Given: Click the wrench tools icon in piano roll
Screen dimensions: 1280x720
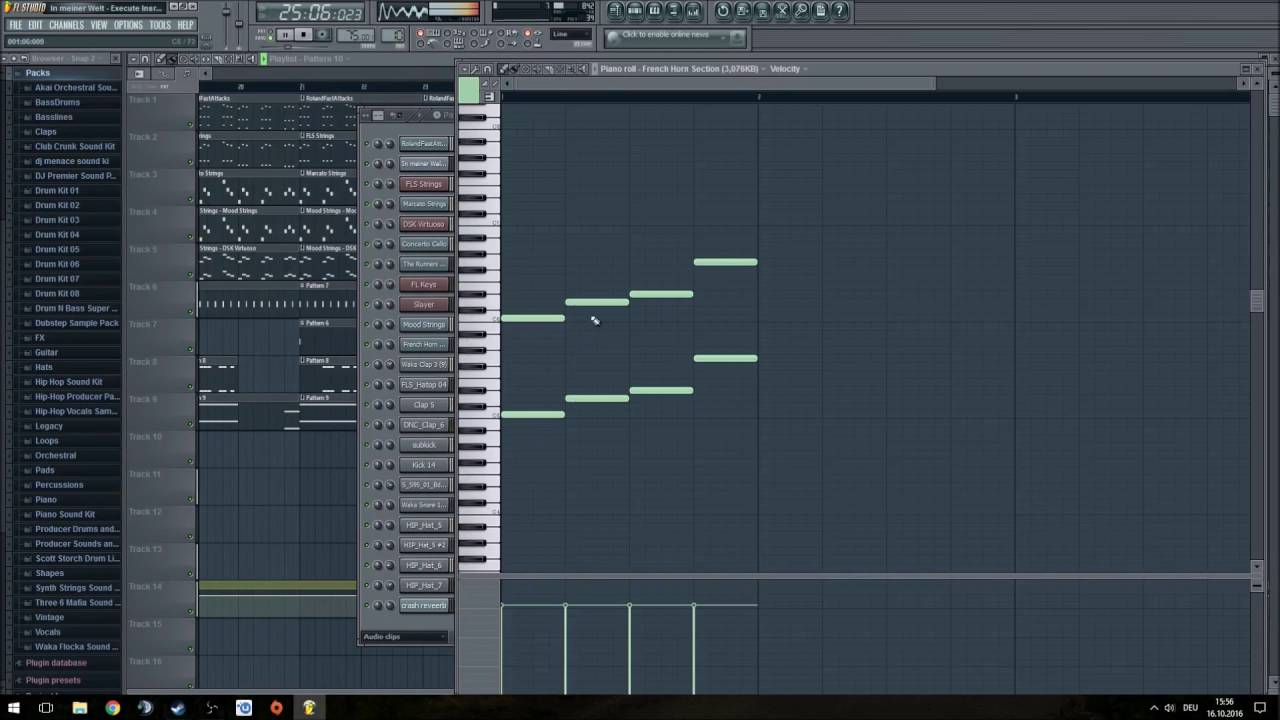Looking at the screenshot, I should (x=475, y=69).
